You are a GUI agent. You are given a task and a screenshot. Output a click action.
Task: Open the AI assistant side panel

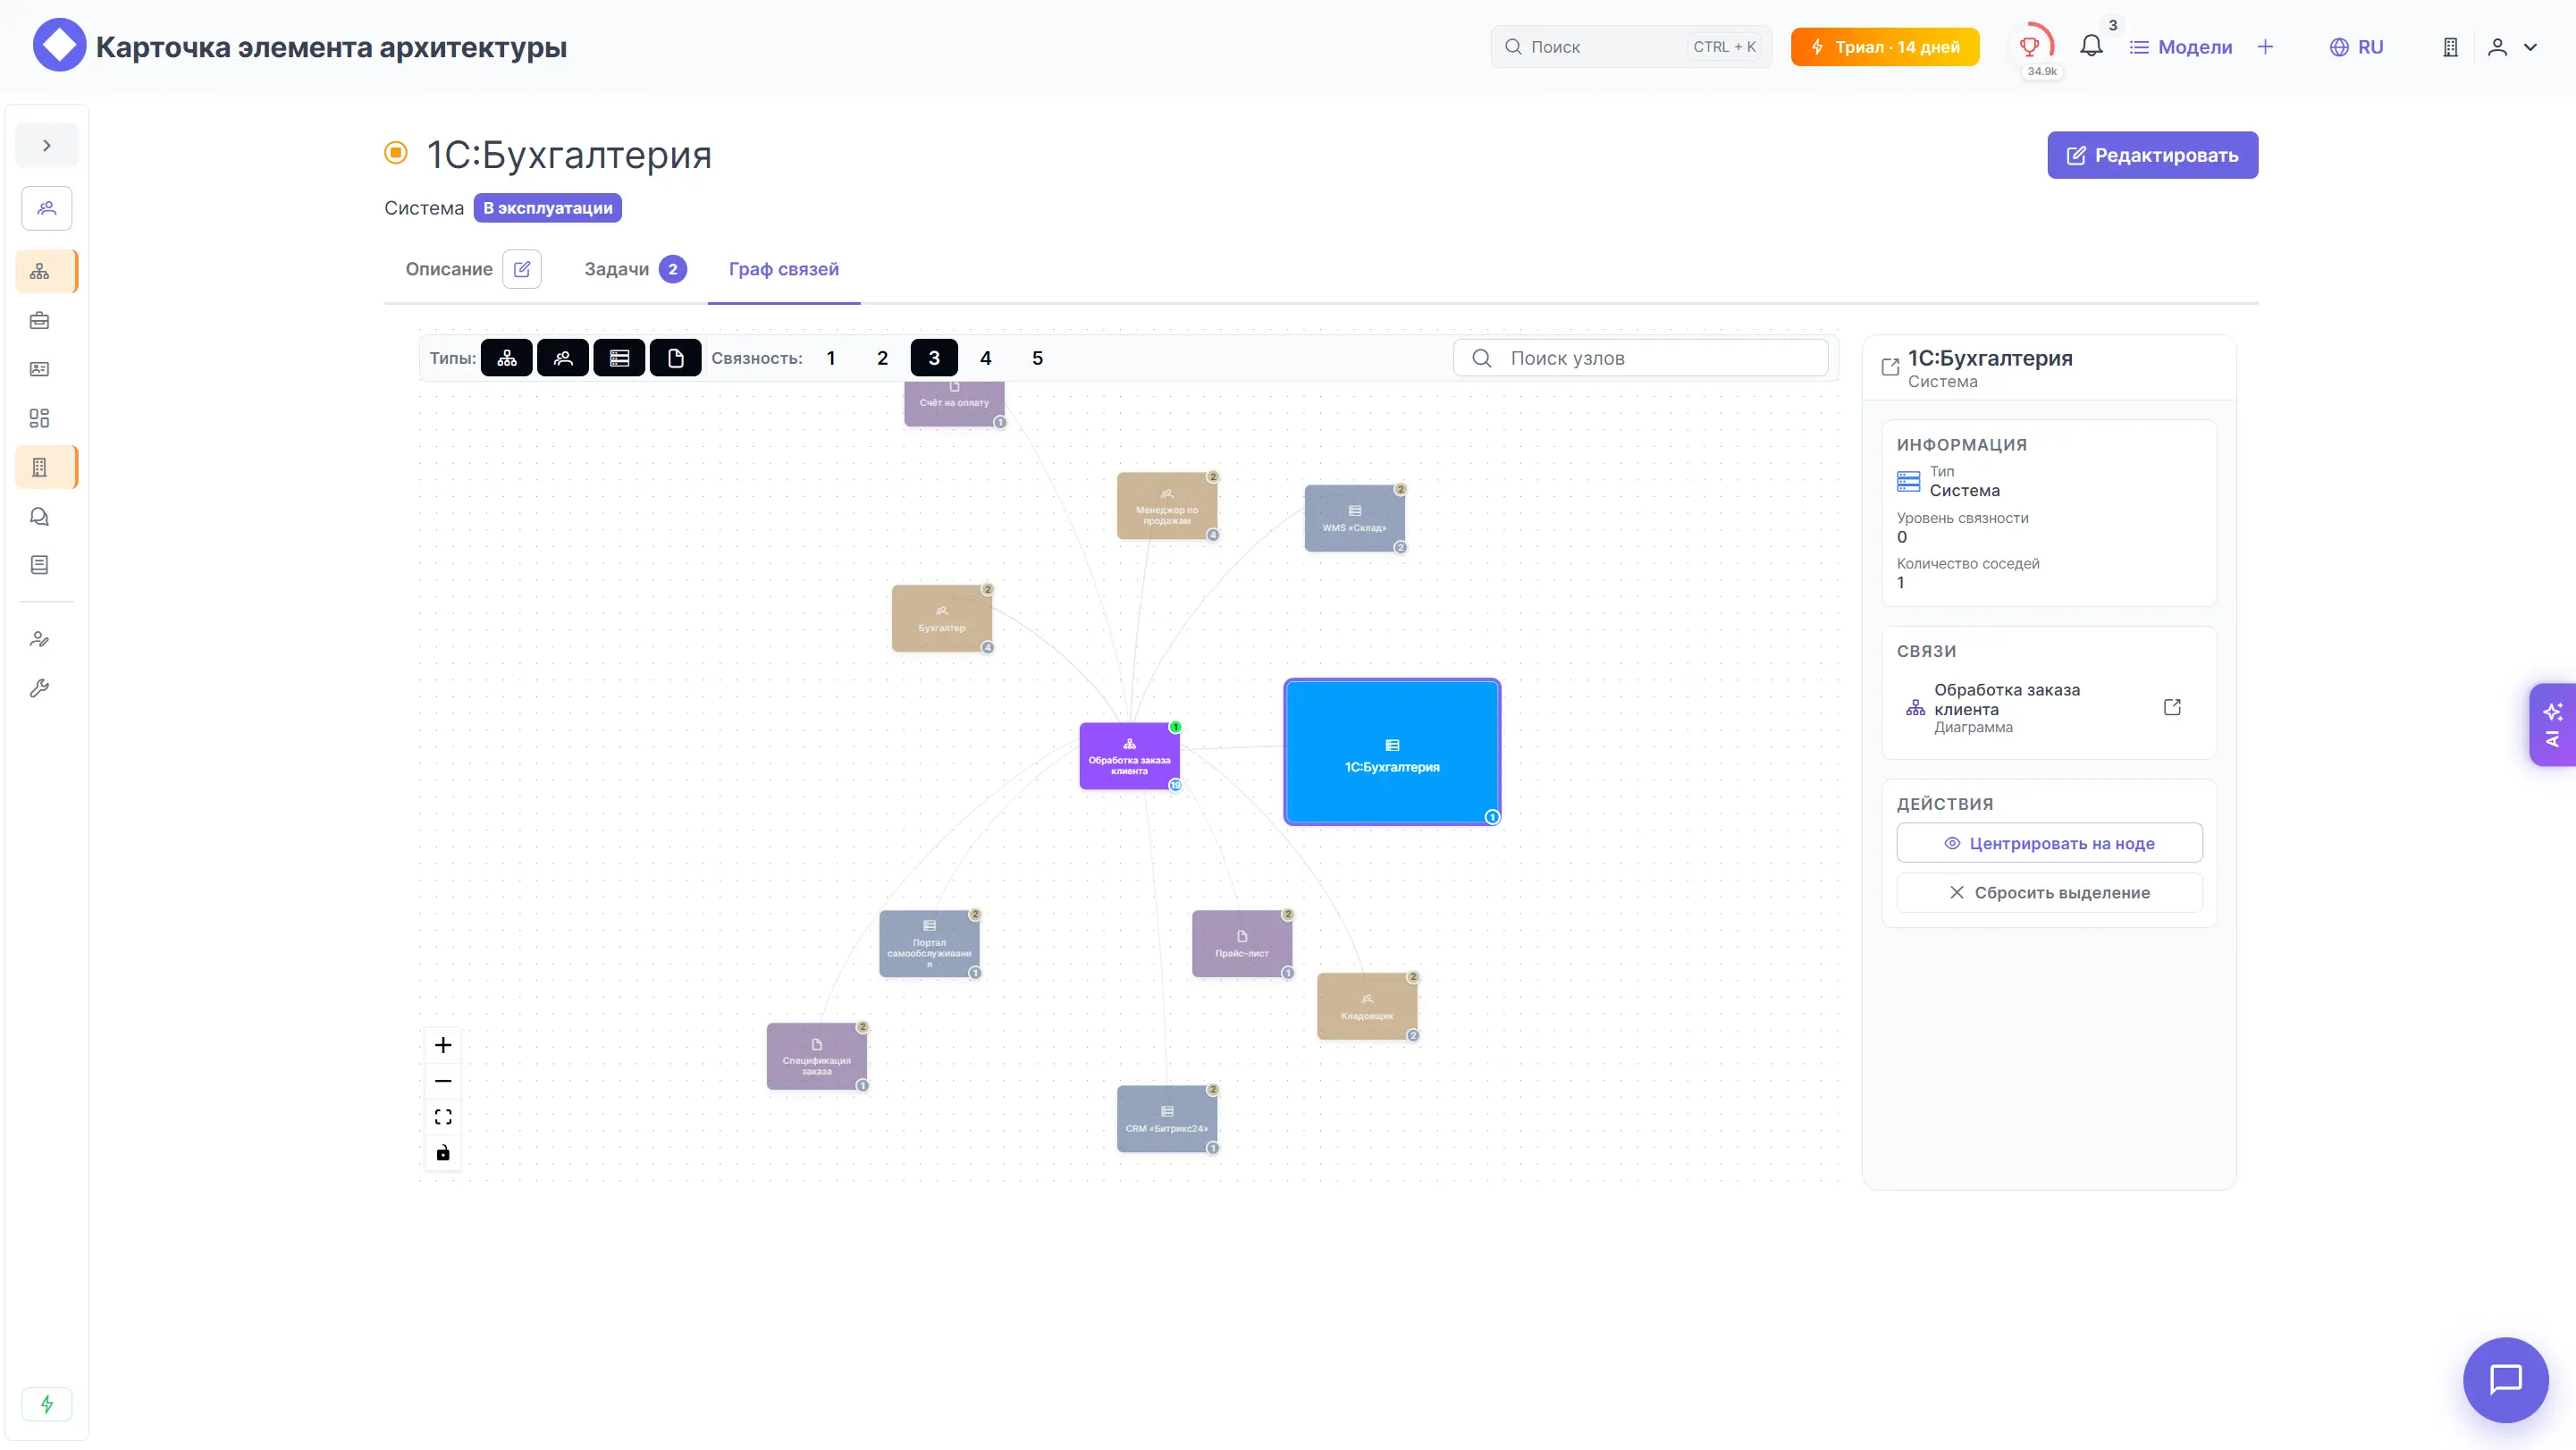[2552, 725]
